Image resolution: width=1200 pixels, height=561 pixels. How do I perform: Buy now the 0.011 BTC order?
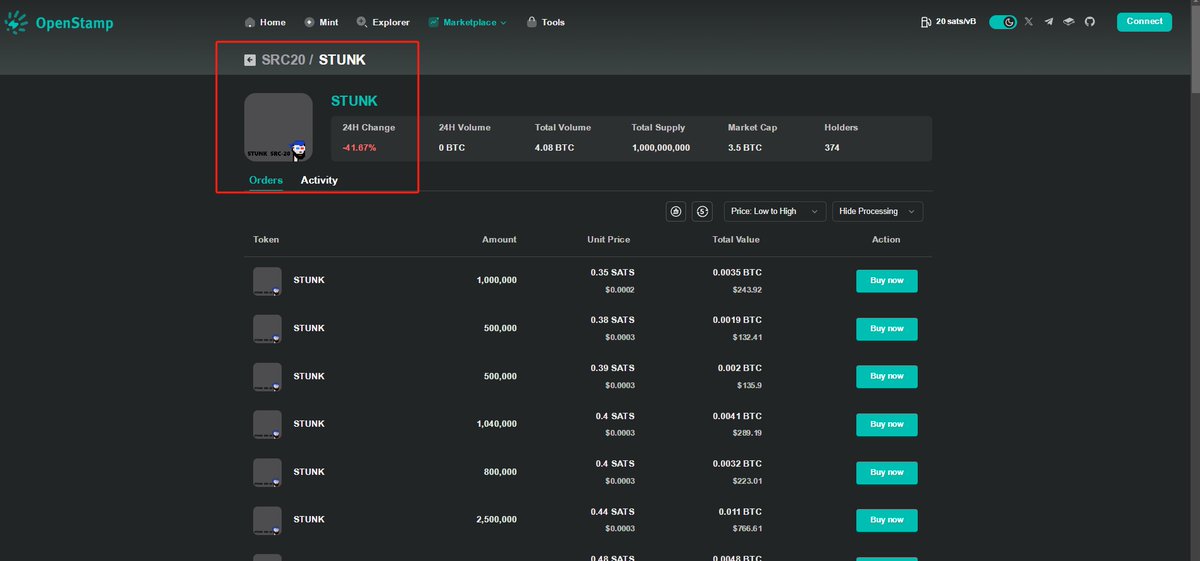(x=886, y=520)
